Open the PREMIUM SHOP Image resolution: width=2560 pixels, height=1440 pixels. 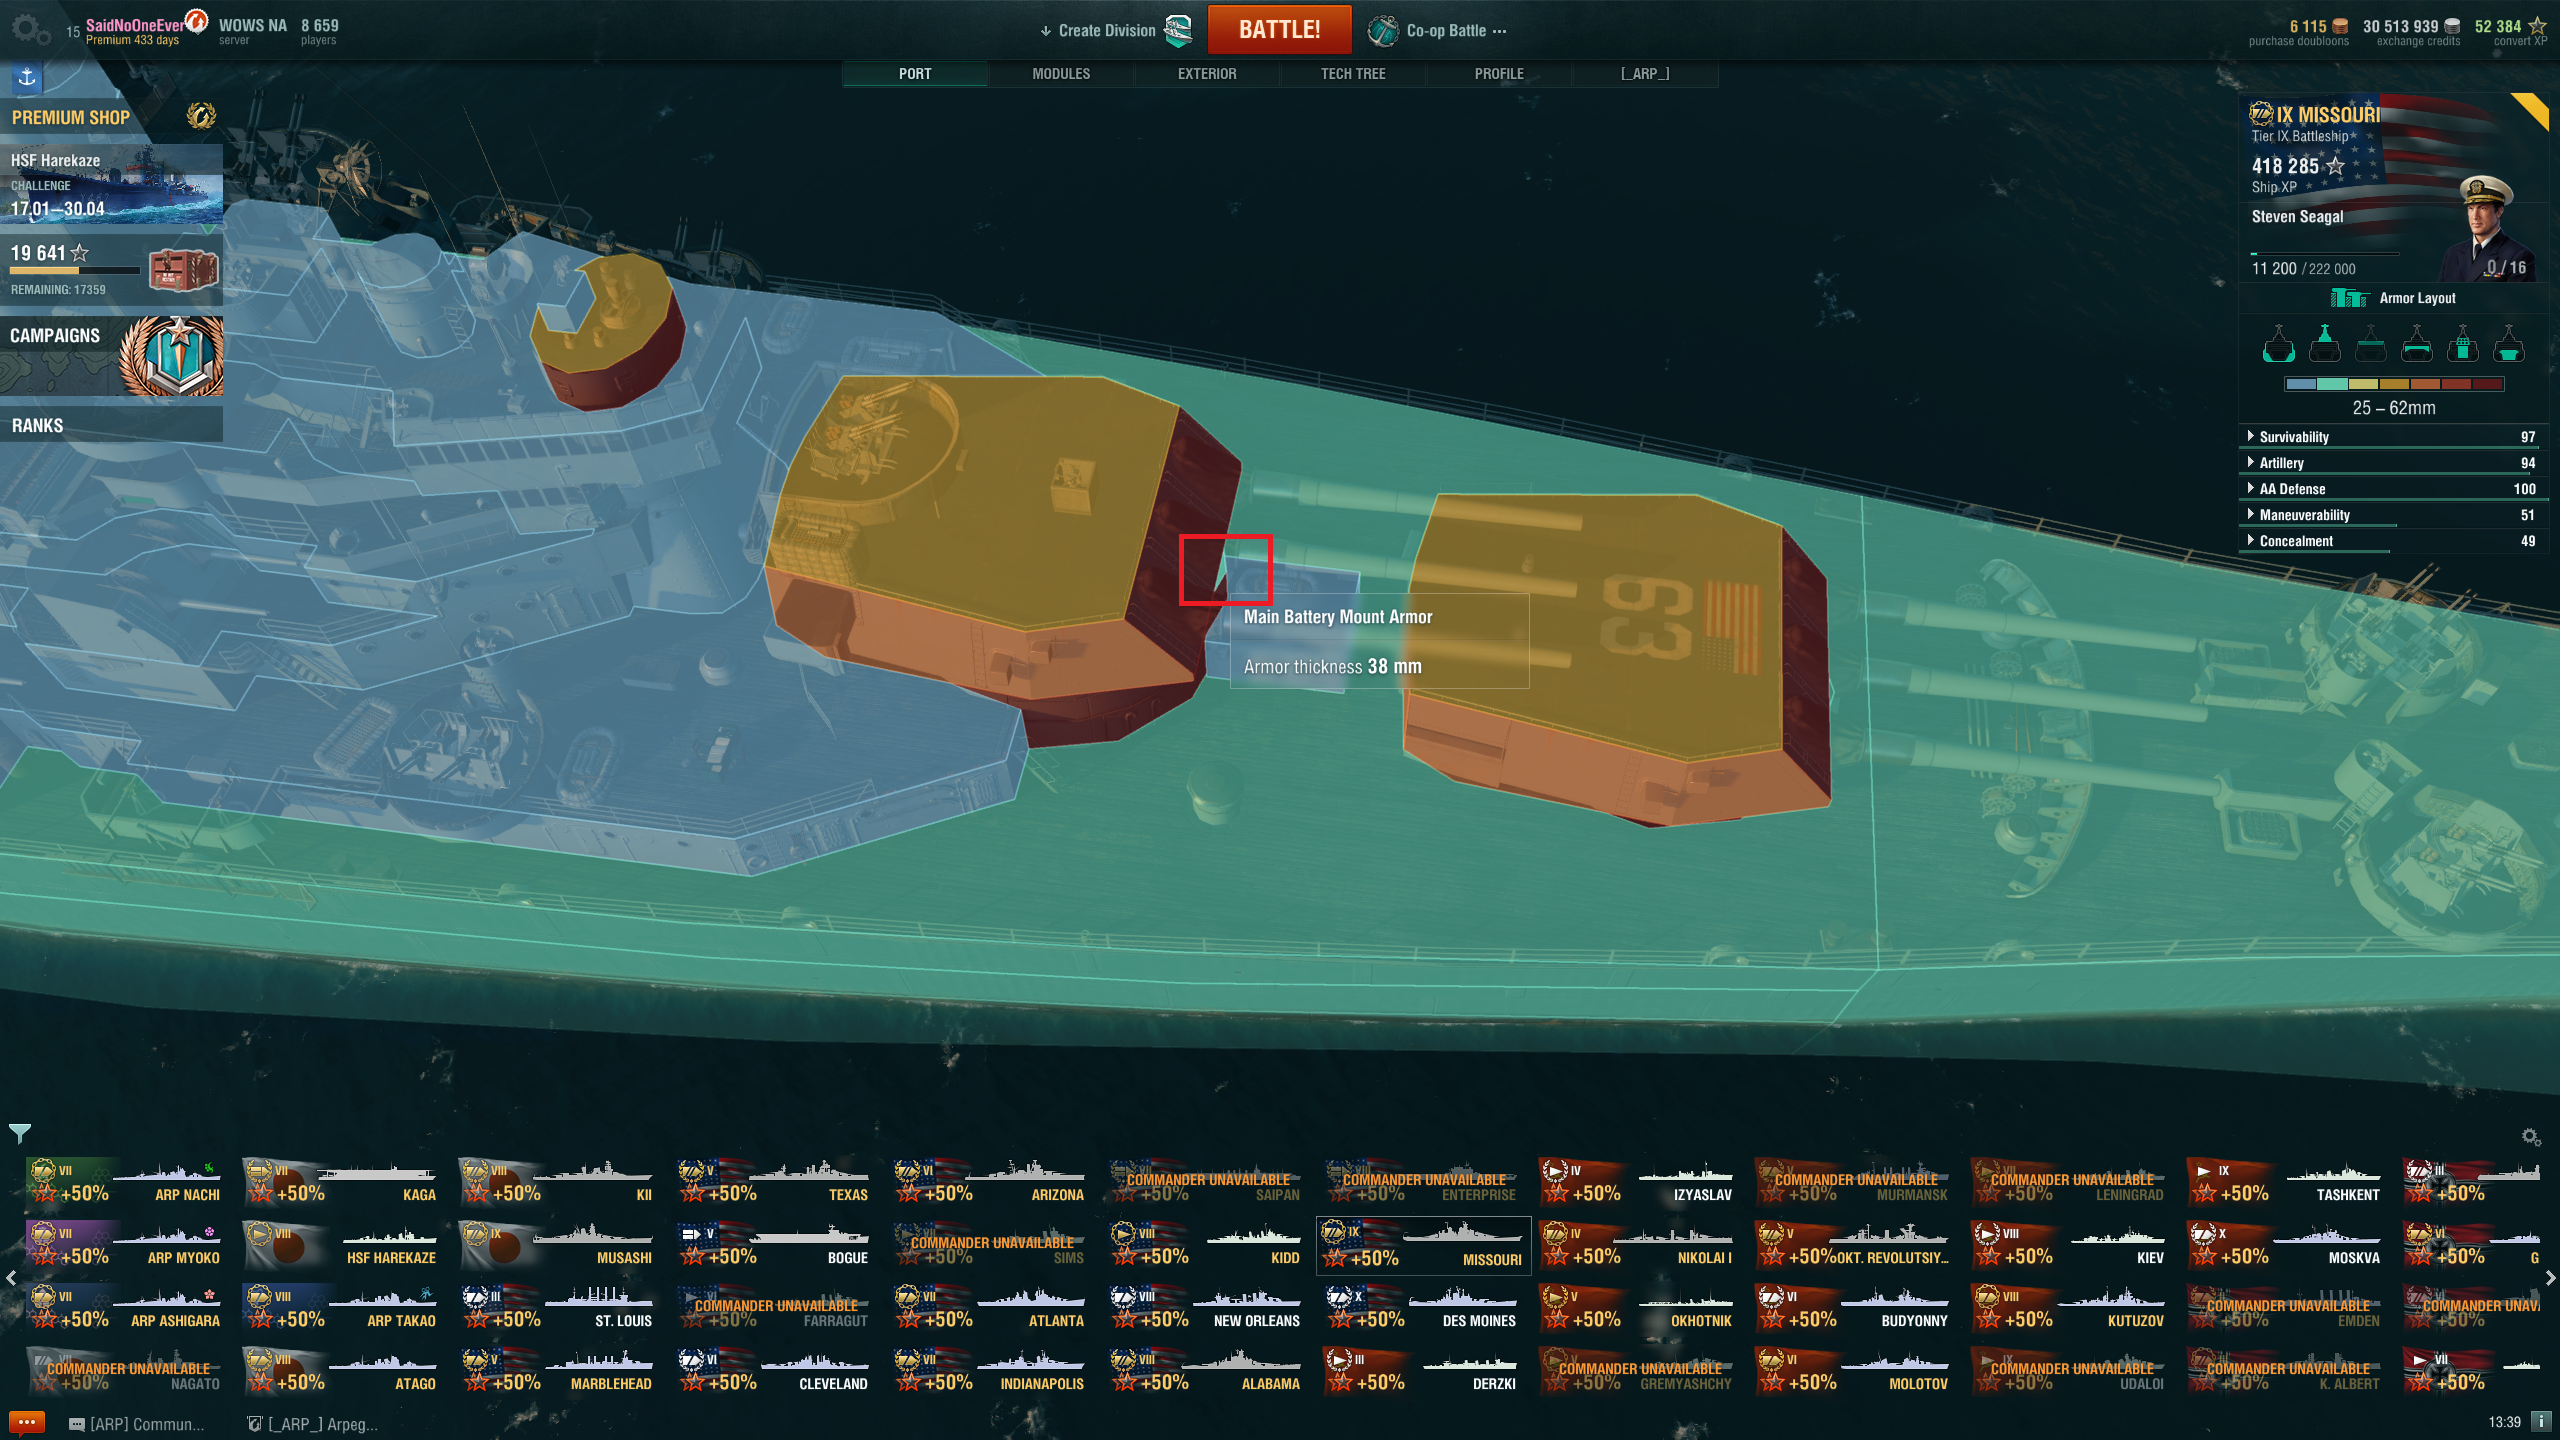pos(111,117)
